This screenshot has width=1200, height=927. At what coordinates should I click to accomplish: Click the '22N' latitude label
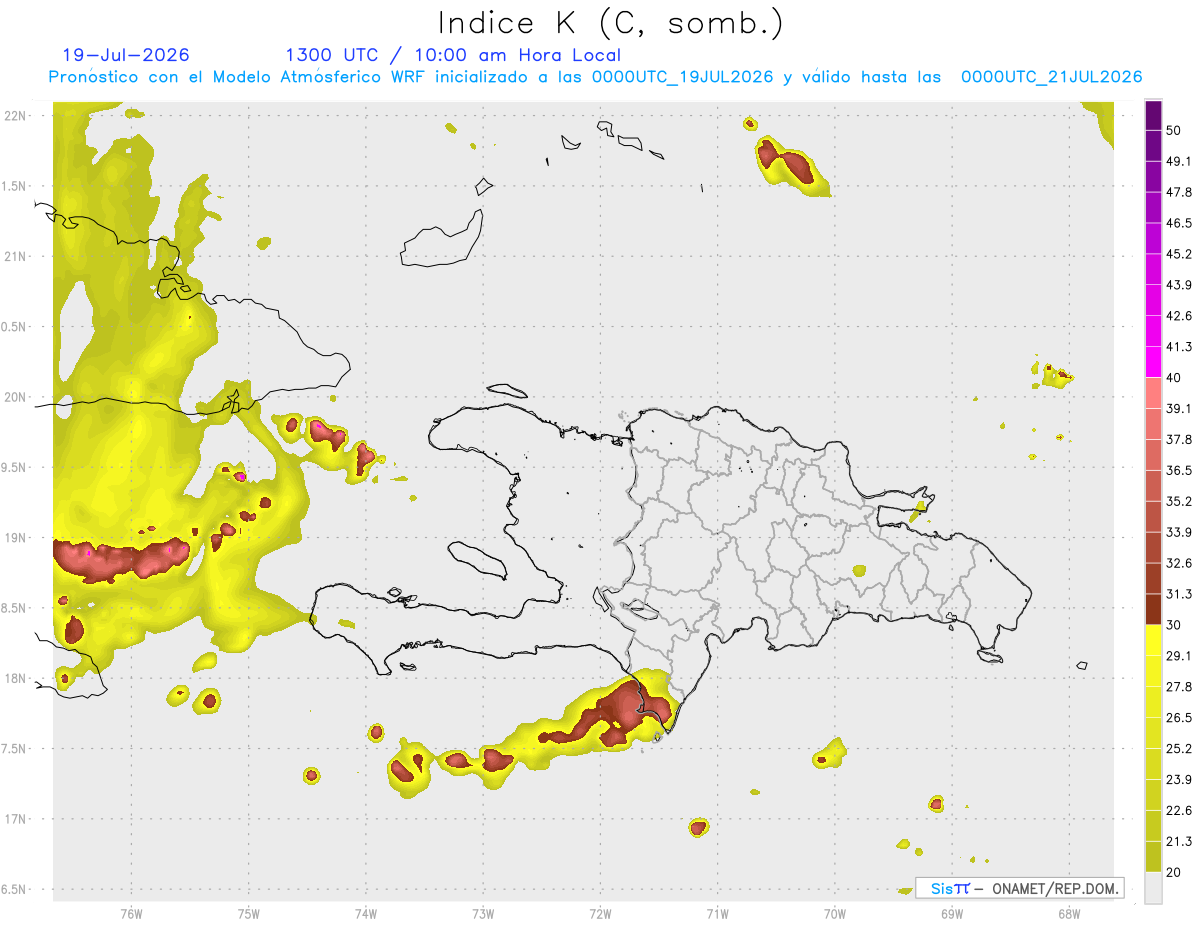[17, 115]
